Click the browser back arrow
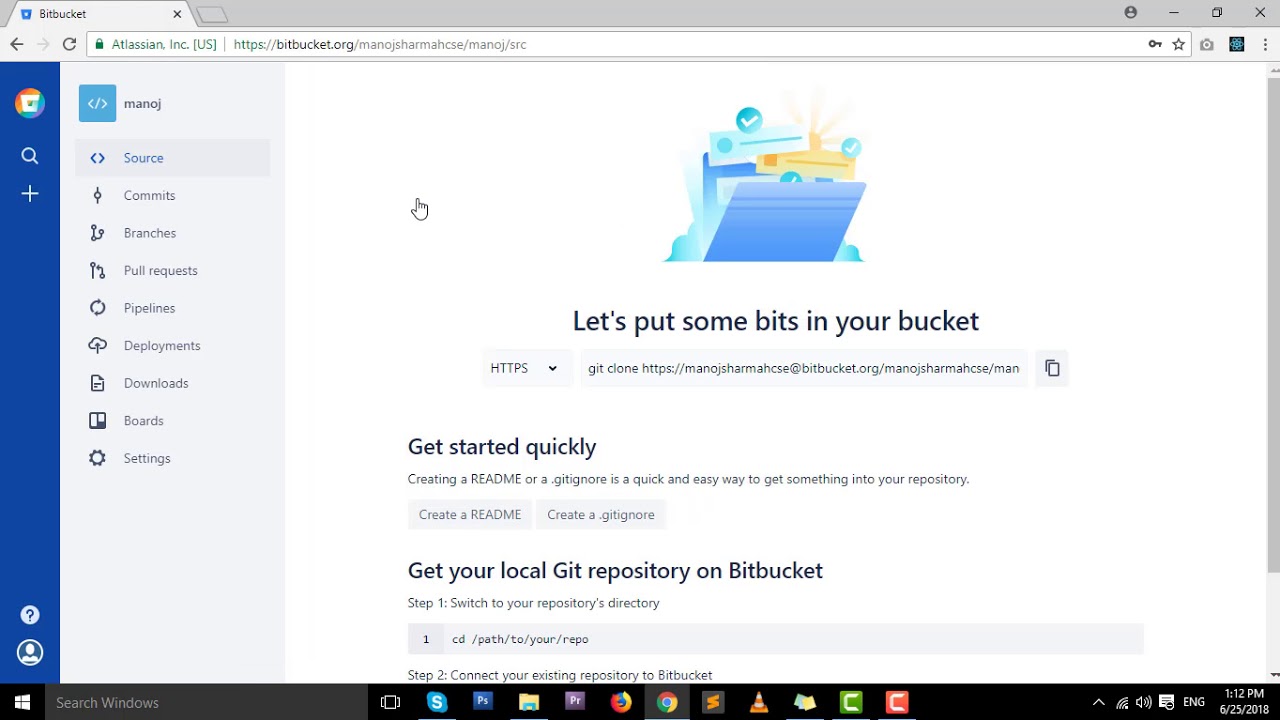The image size is (1280, 720). tap(16, 44)
